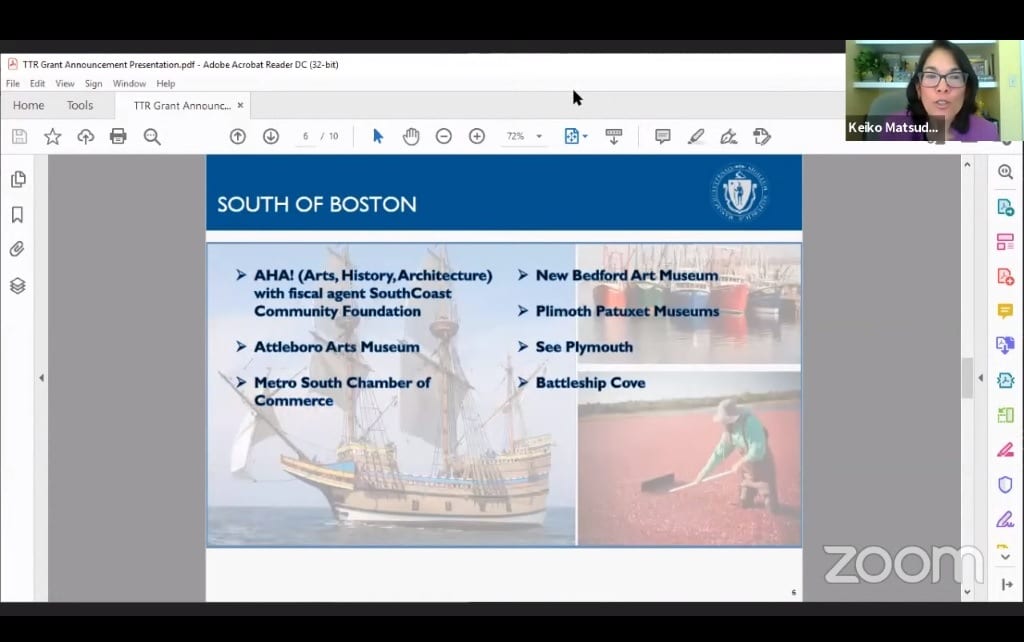Viewport: 1024px width, 642px height.
Task: Add a comment sticky note
Action: (x=662, y=136)
